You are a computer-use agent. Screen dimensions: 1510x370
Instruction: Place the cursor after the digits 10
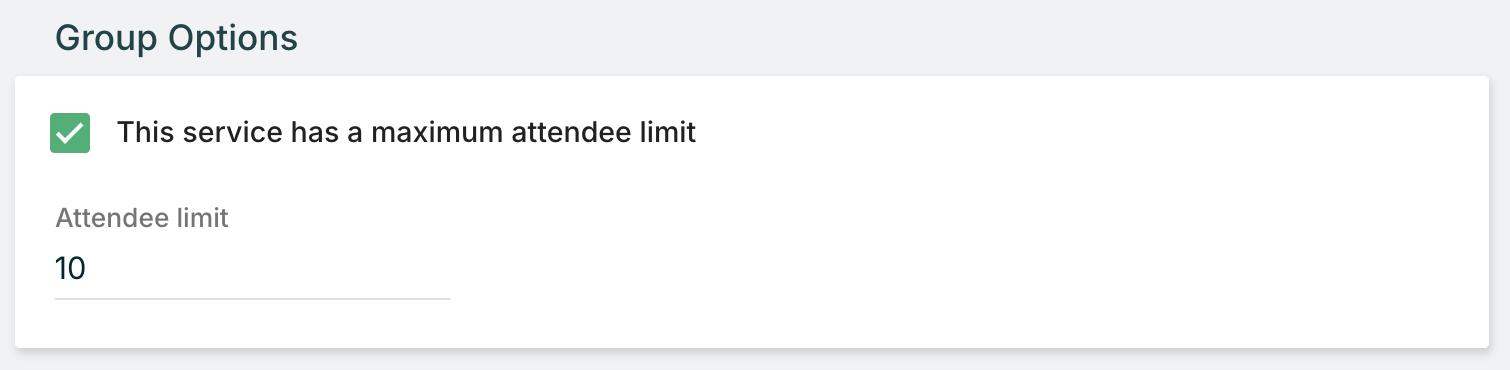coord(89,269)
